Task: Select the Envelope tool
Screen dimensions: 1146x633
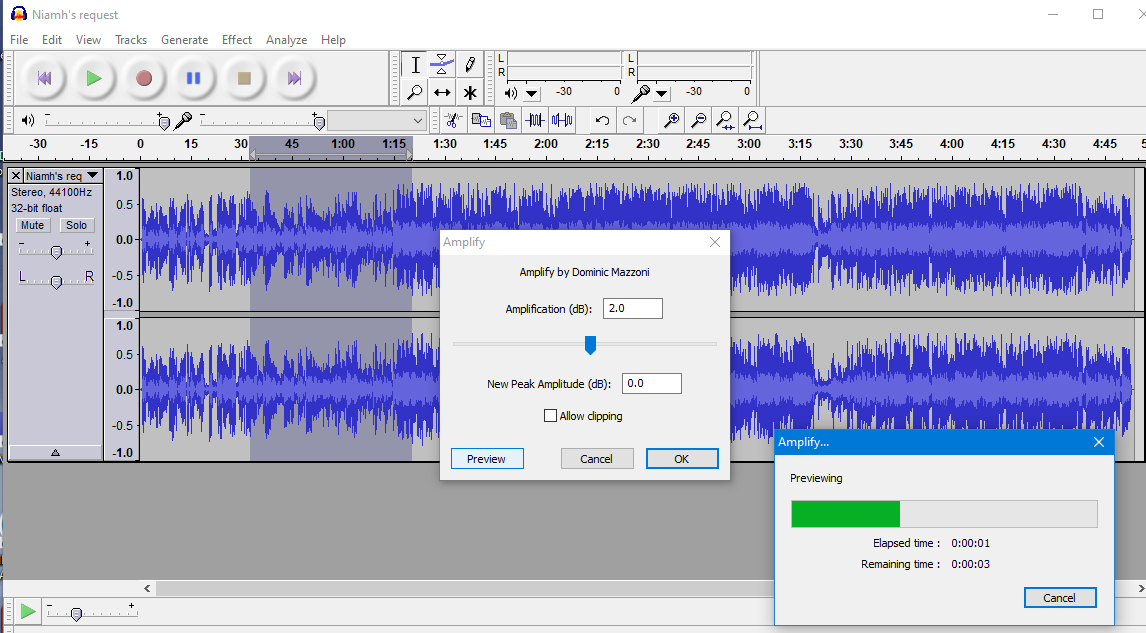Action: [441, 64]
